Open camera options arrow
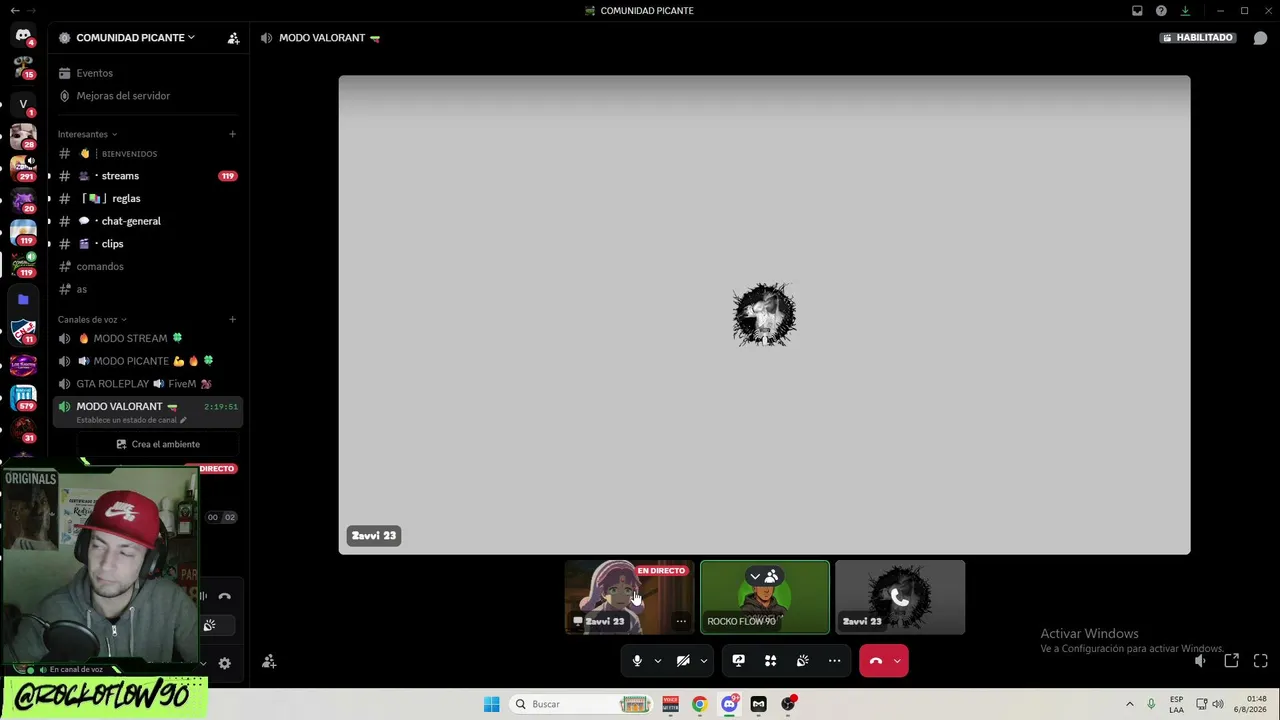1280x720 pixels. tap(703, 661)
